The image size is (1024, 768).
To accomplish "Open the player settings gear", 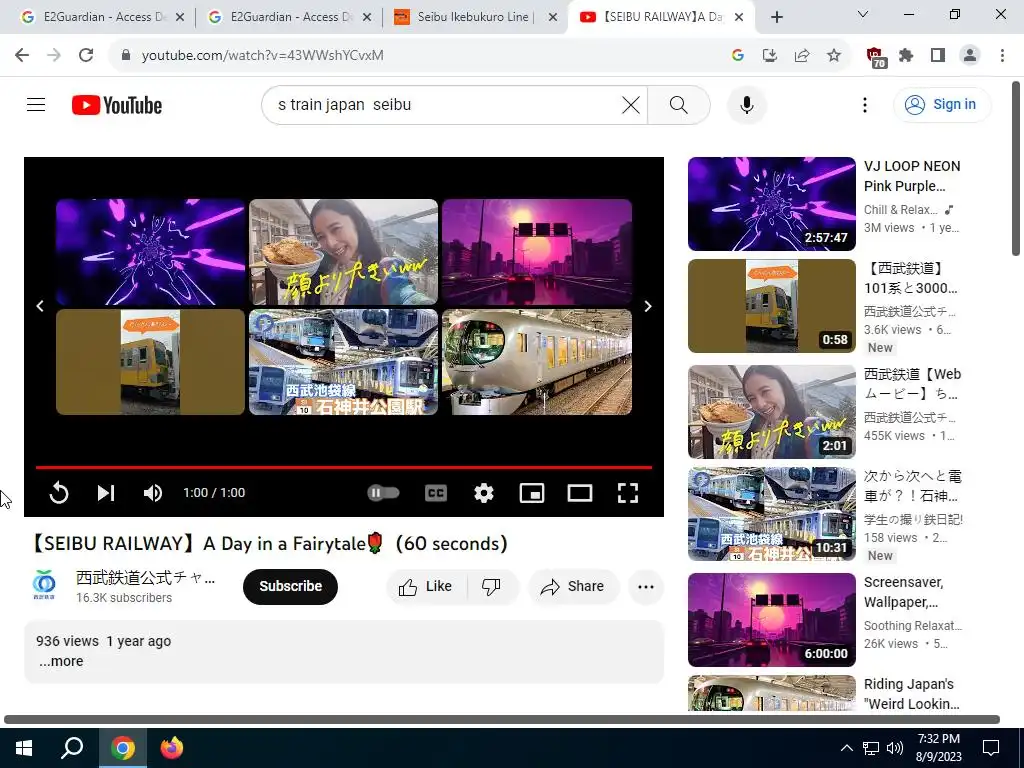I will coord(484,493).
